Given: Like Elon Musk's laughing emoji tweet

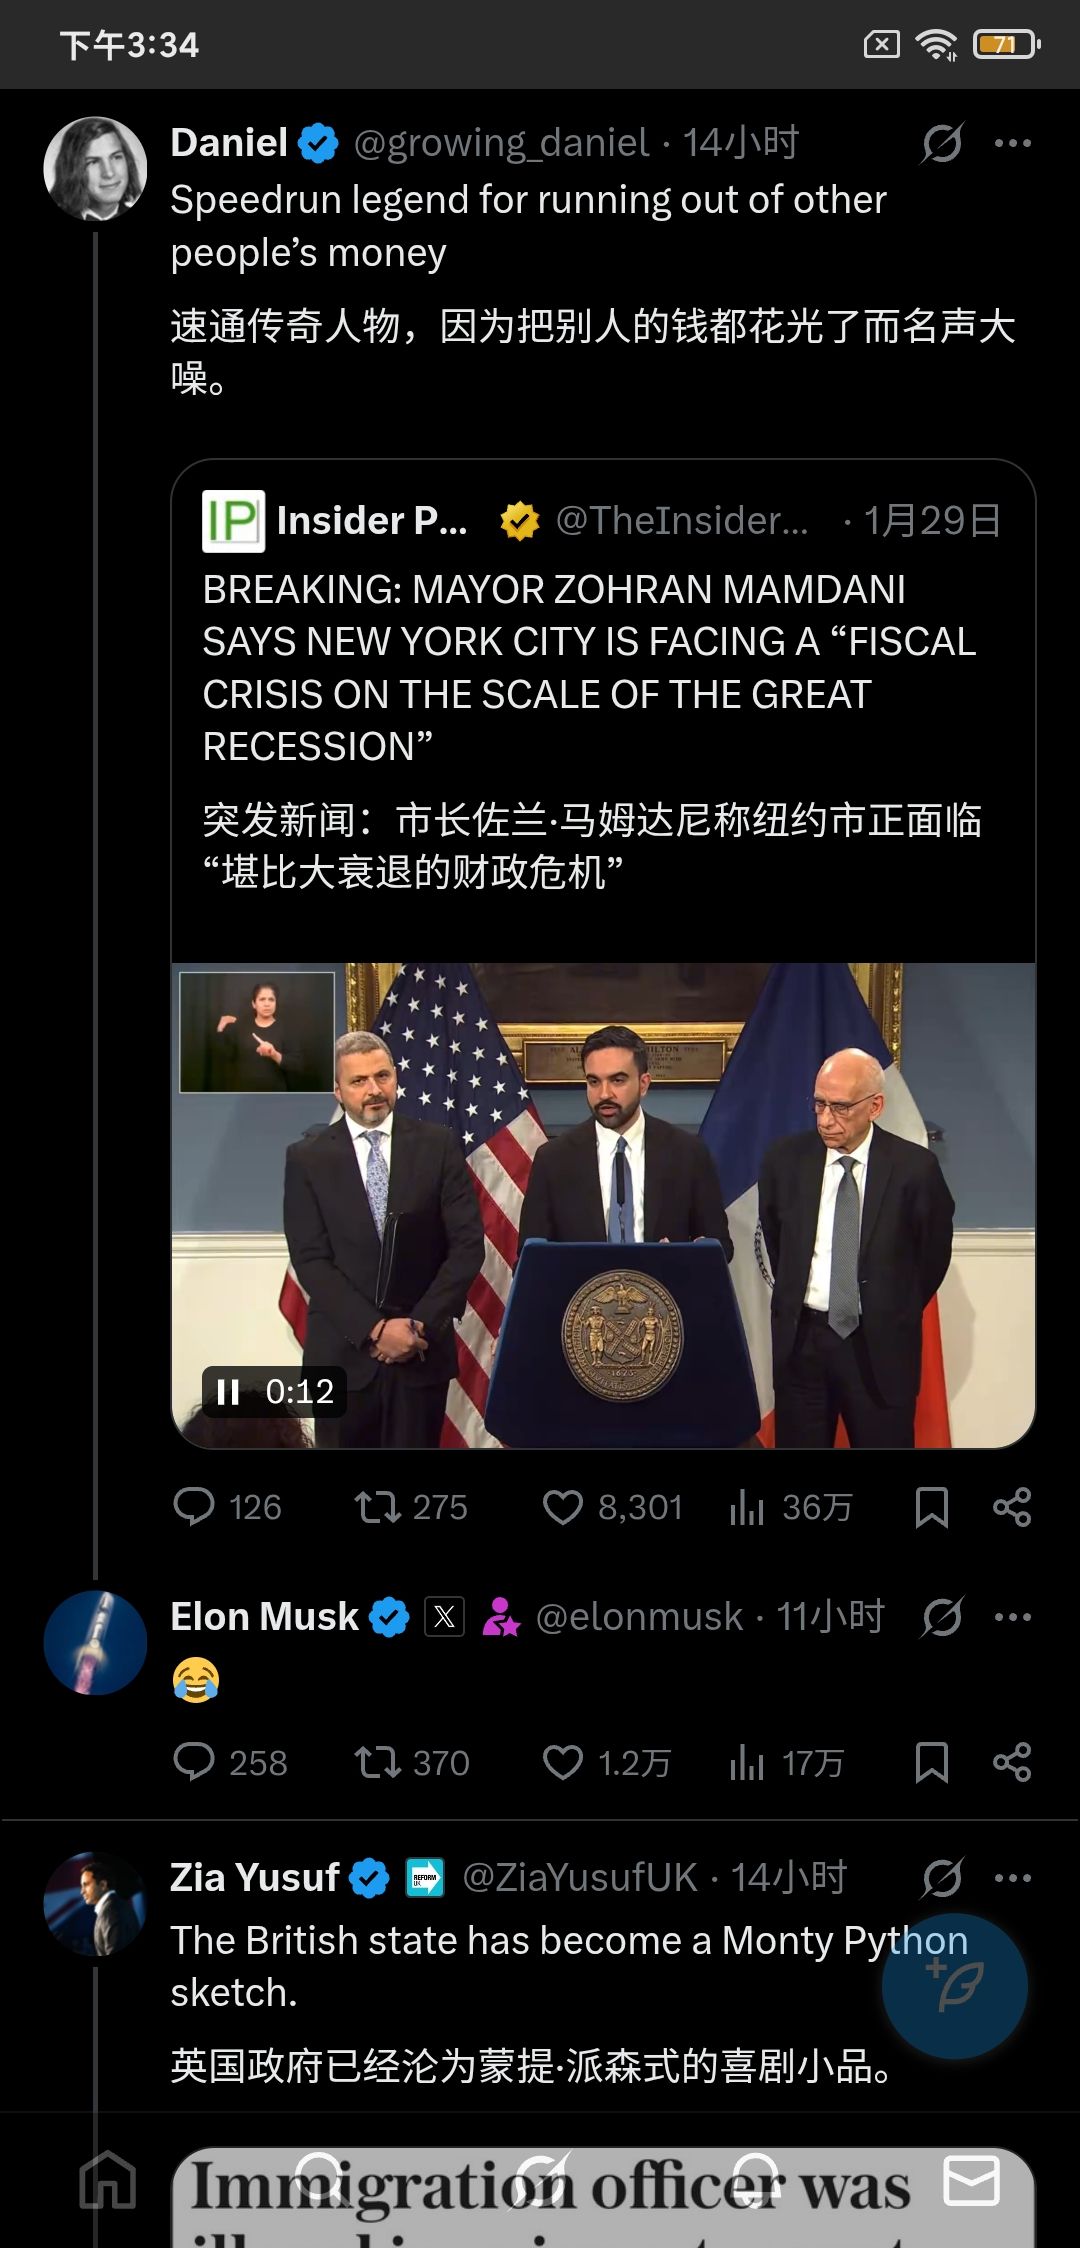Looking at the screenshot, I should pos(562,1762).
